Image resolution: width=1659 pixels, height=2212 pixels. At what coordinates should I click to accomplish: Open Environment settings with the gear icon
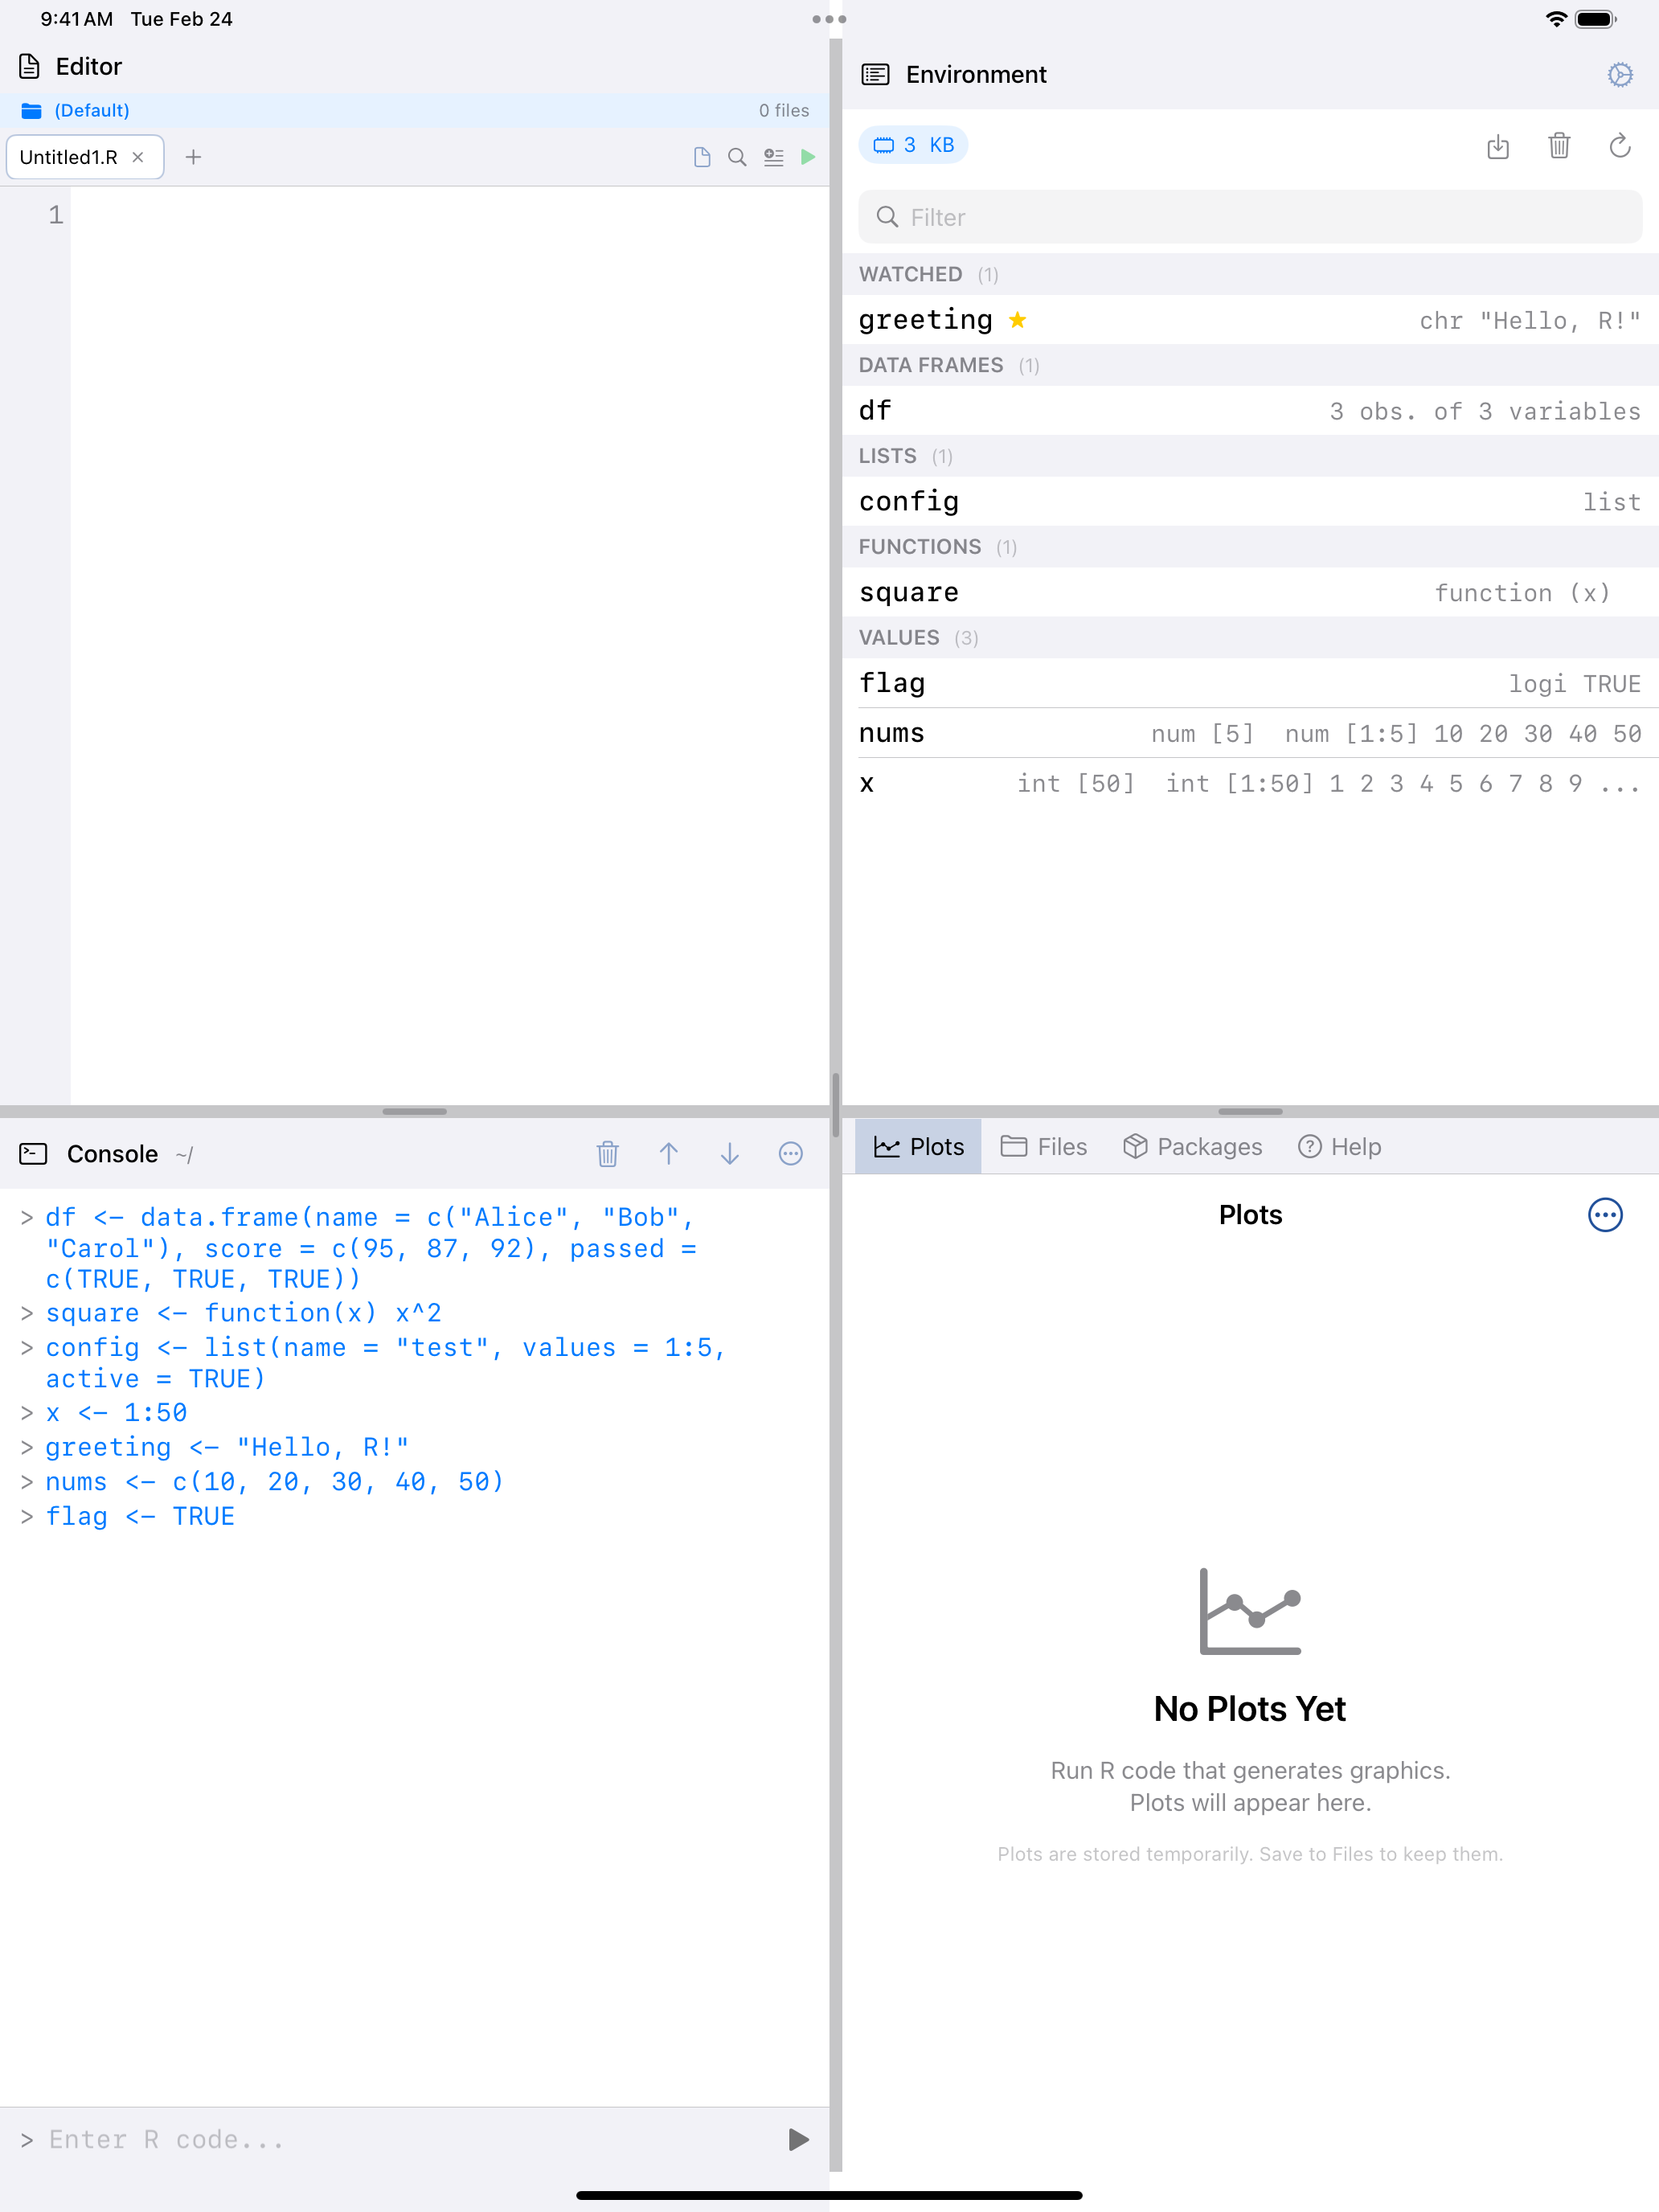click(x=1619, y=74)
